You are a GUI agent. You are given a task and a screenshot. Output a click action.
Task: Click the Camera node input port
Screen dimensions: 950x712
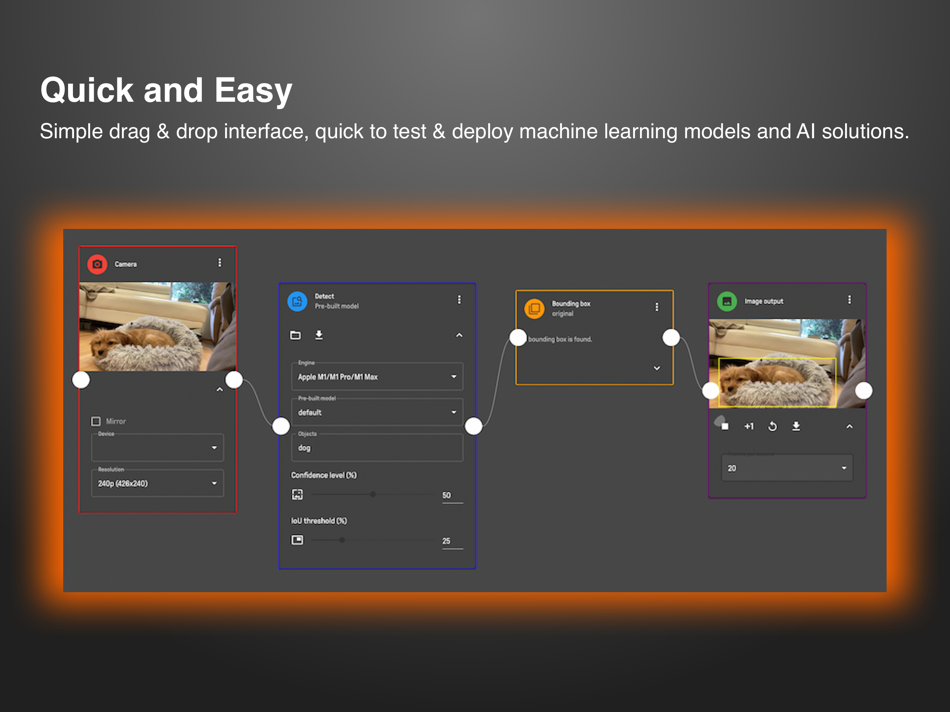(81, 380)
